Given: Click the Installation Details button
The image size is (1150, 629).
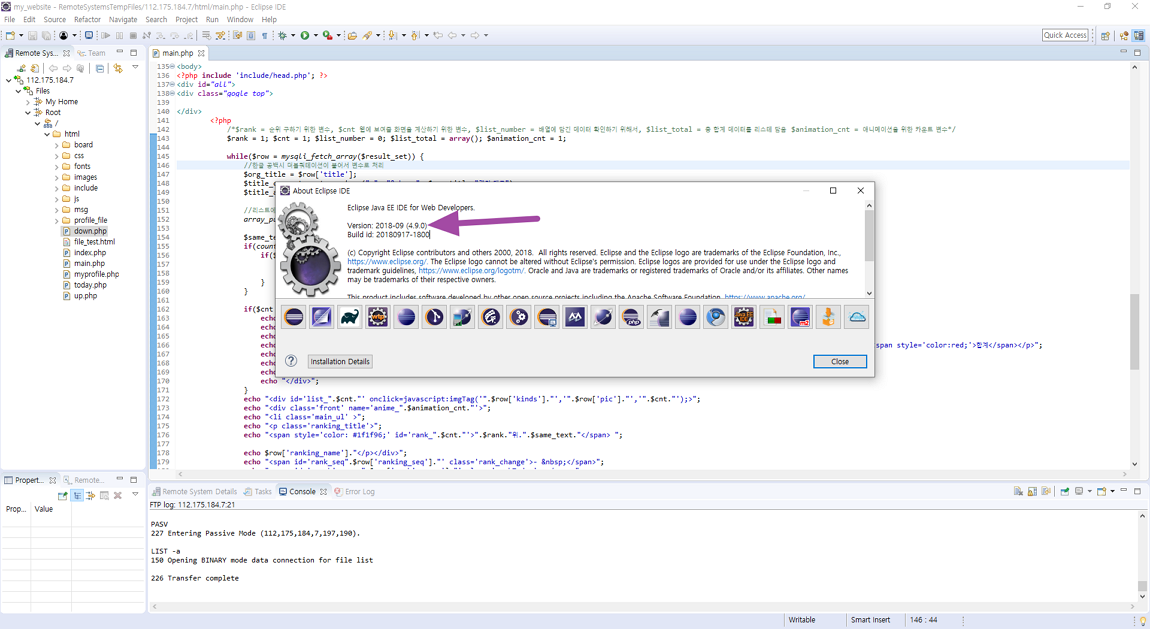Looking at the screenshot, I should pyautogui.click(x=340, y=361).
